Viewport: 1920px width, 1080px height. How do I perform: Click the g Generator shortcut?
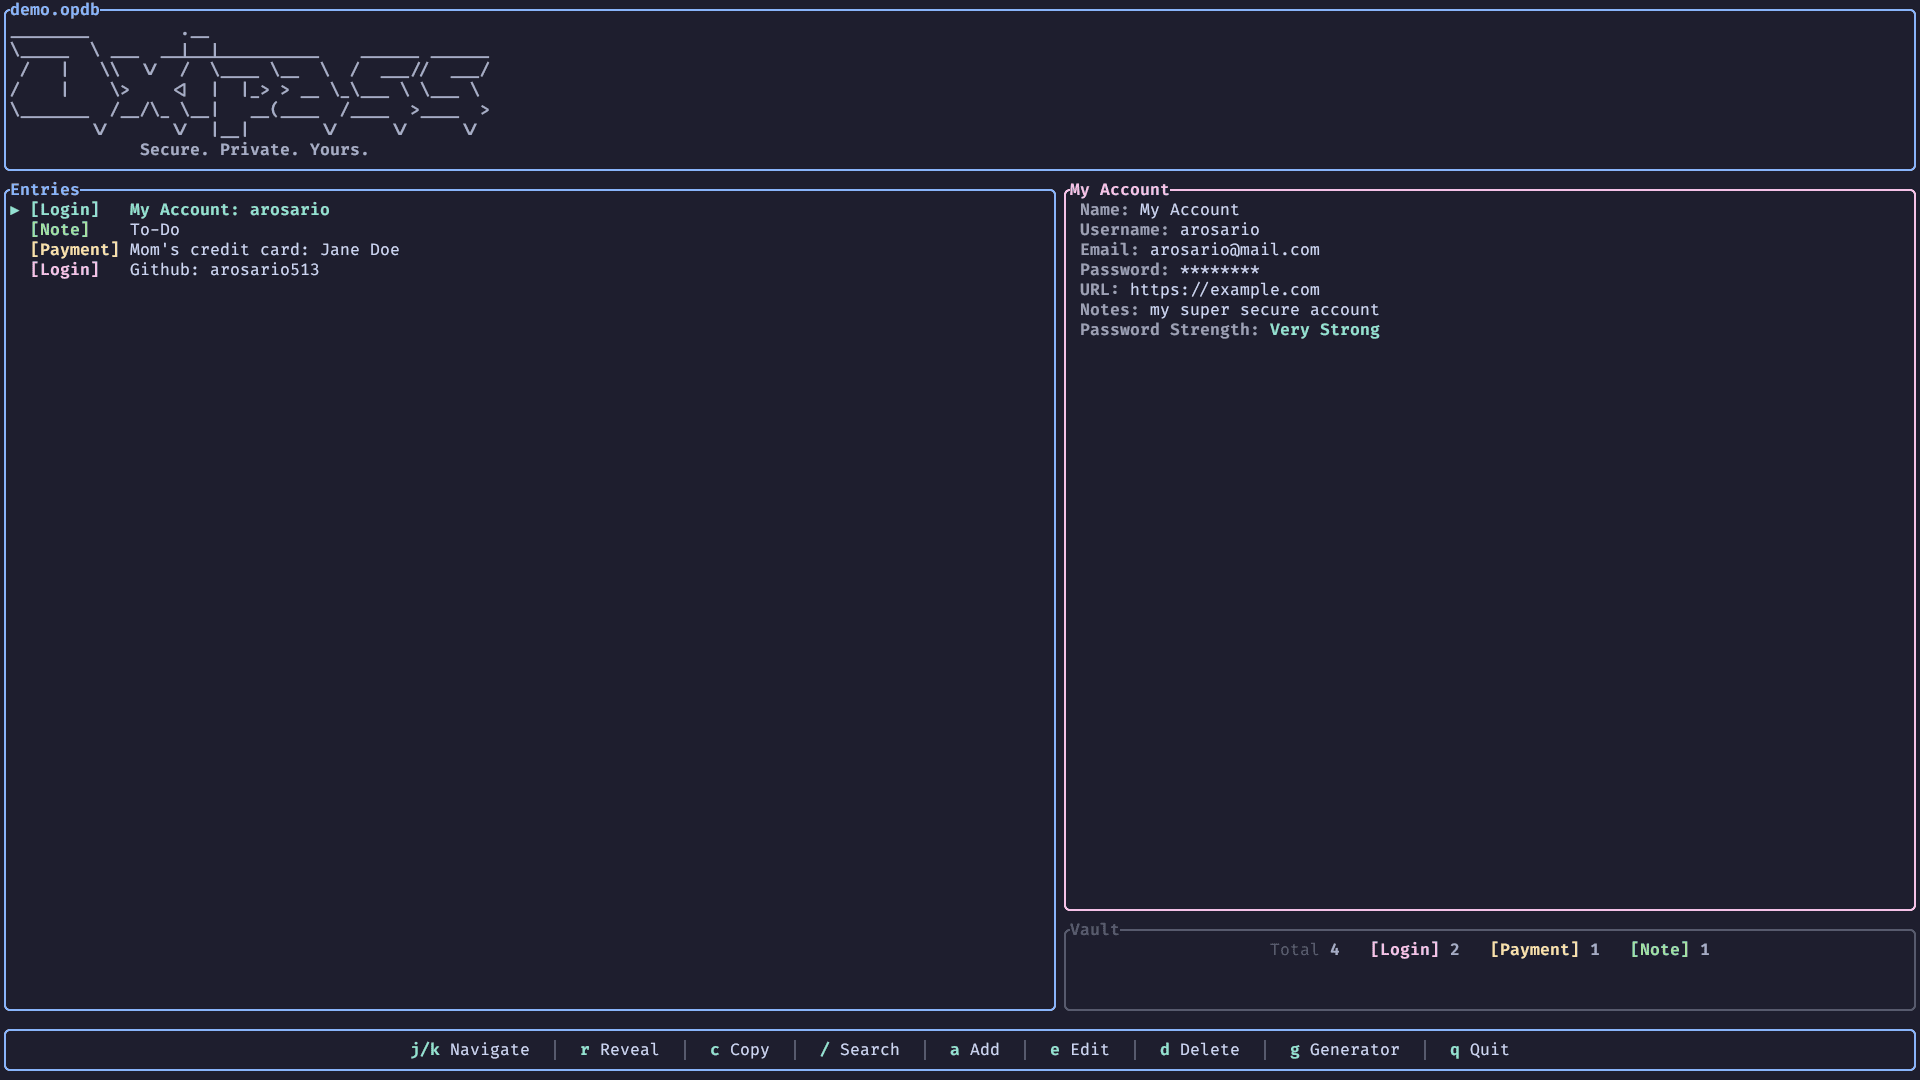click(1345, 1050)
